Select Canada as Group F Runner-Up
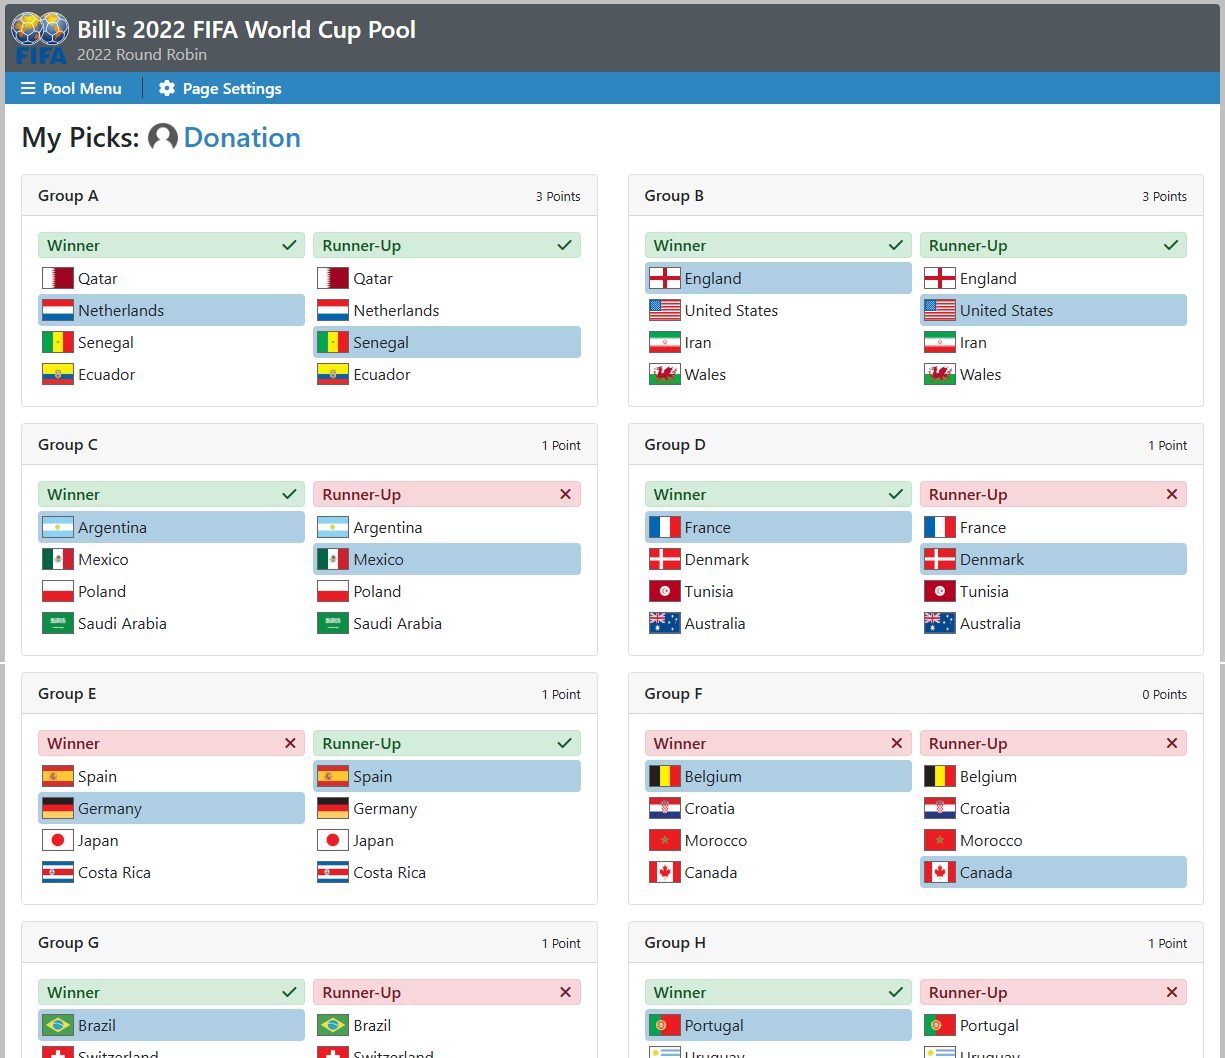 coord(1053,872)
